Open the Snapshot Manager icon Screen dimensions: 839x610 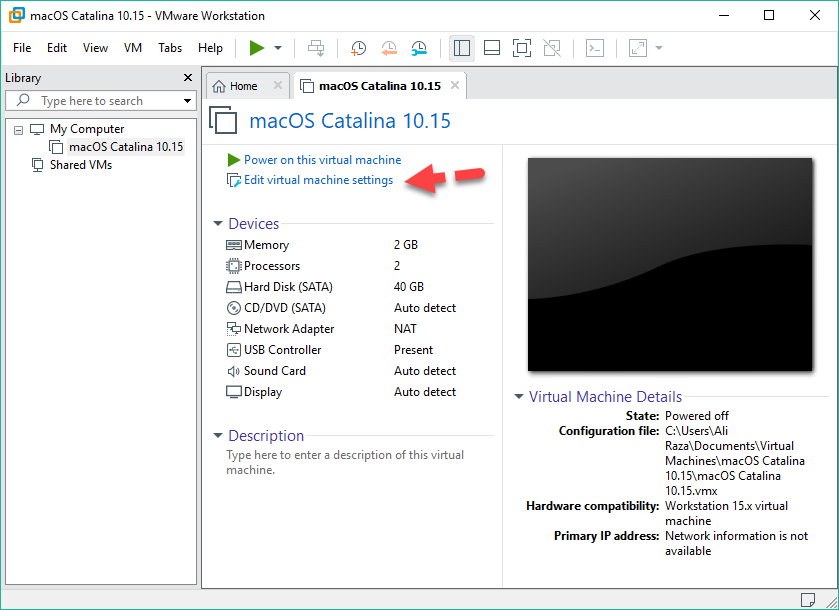(x=419, y=48)
